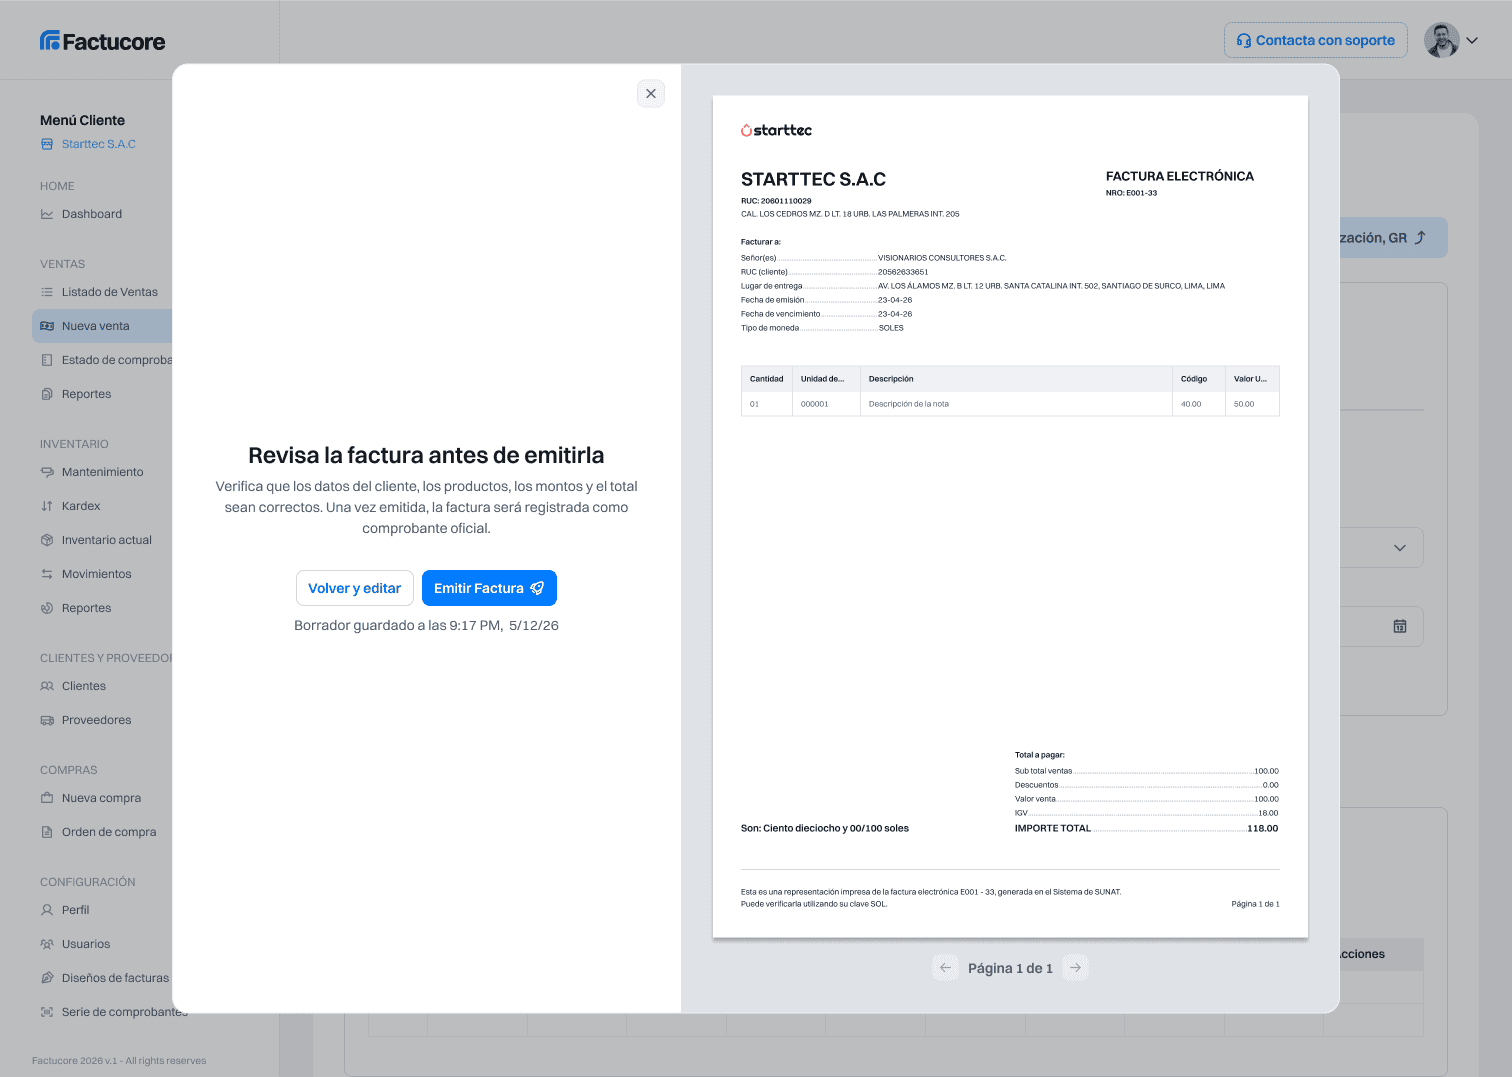The height and width of the screenshot is (1077, 1512).
Task: Open Diseños de facturas in sidebar
Action: pyautogui.click(x=105, y=978)
